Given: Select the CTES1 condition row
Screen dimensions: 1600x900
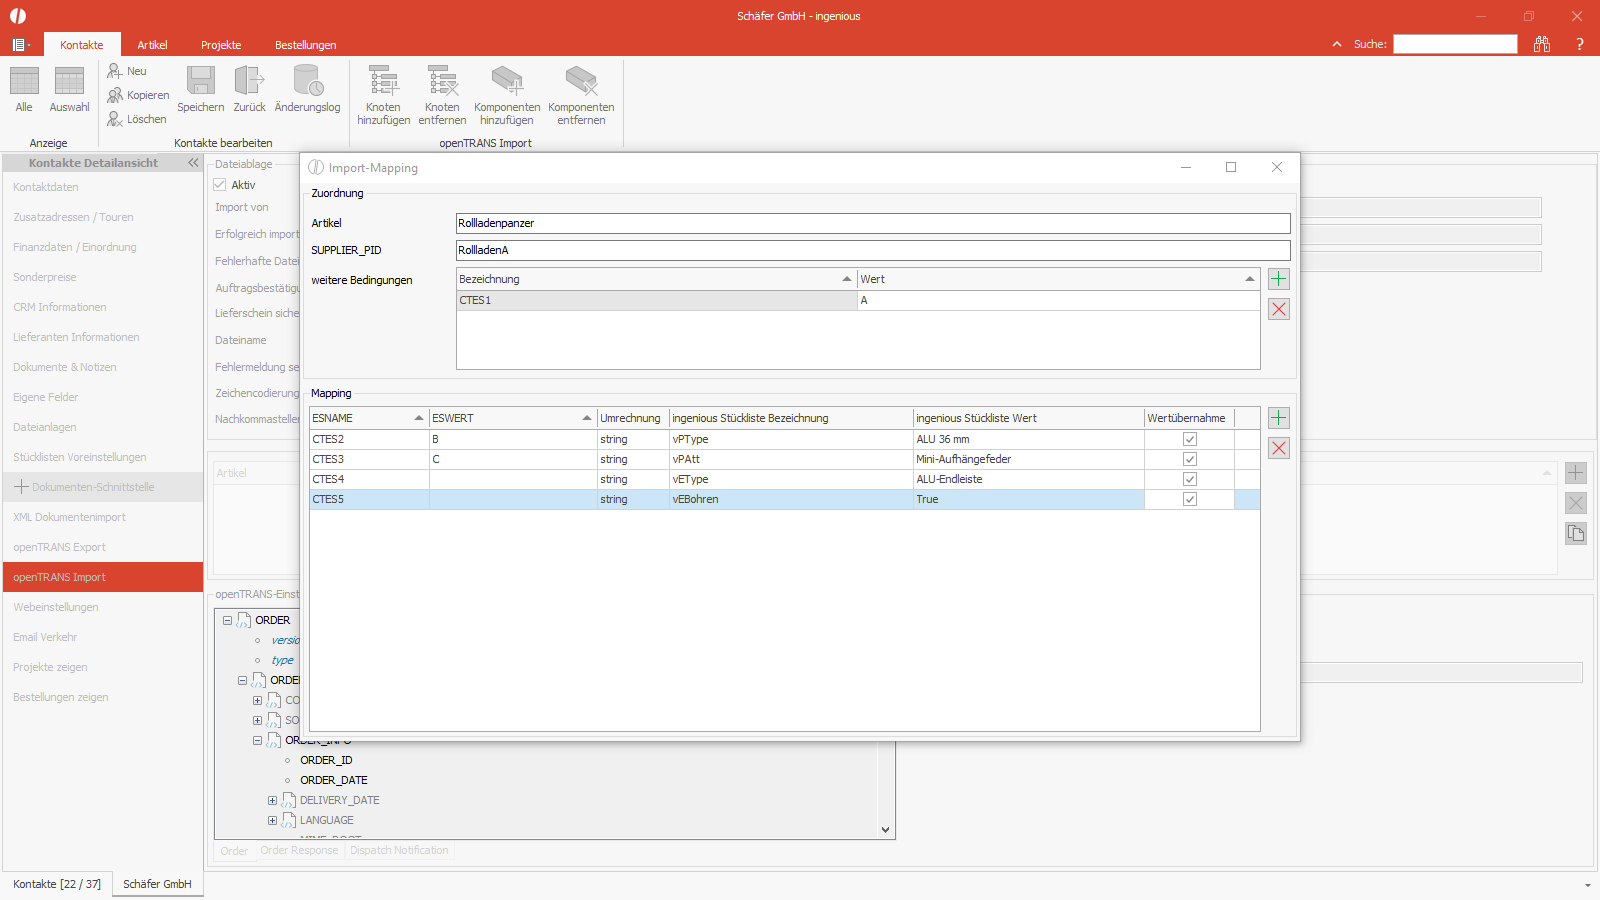Looking at the screenshot, I should [858, 300].
